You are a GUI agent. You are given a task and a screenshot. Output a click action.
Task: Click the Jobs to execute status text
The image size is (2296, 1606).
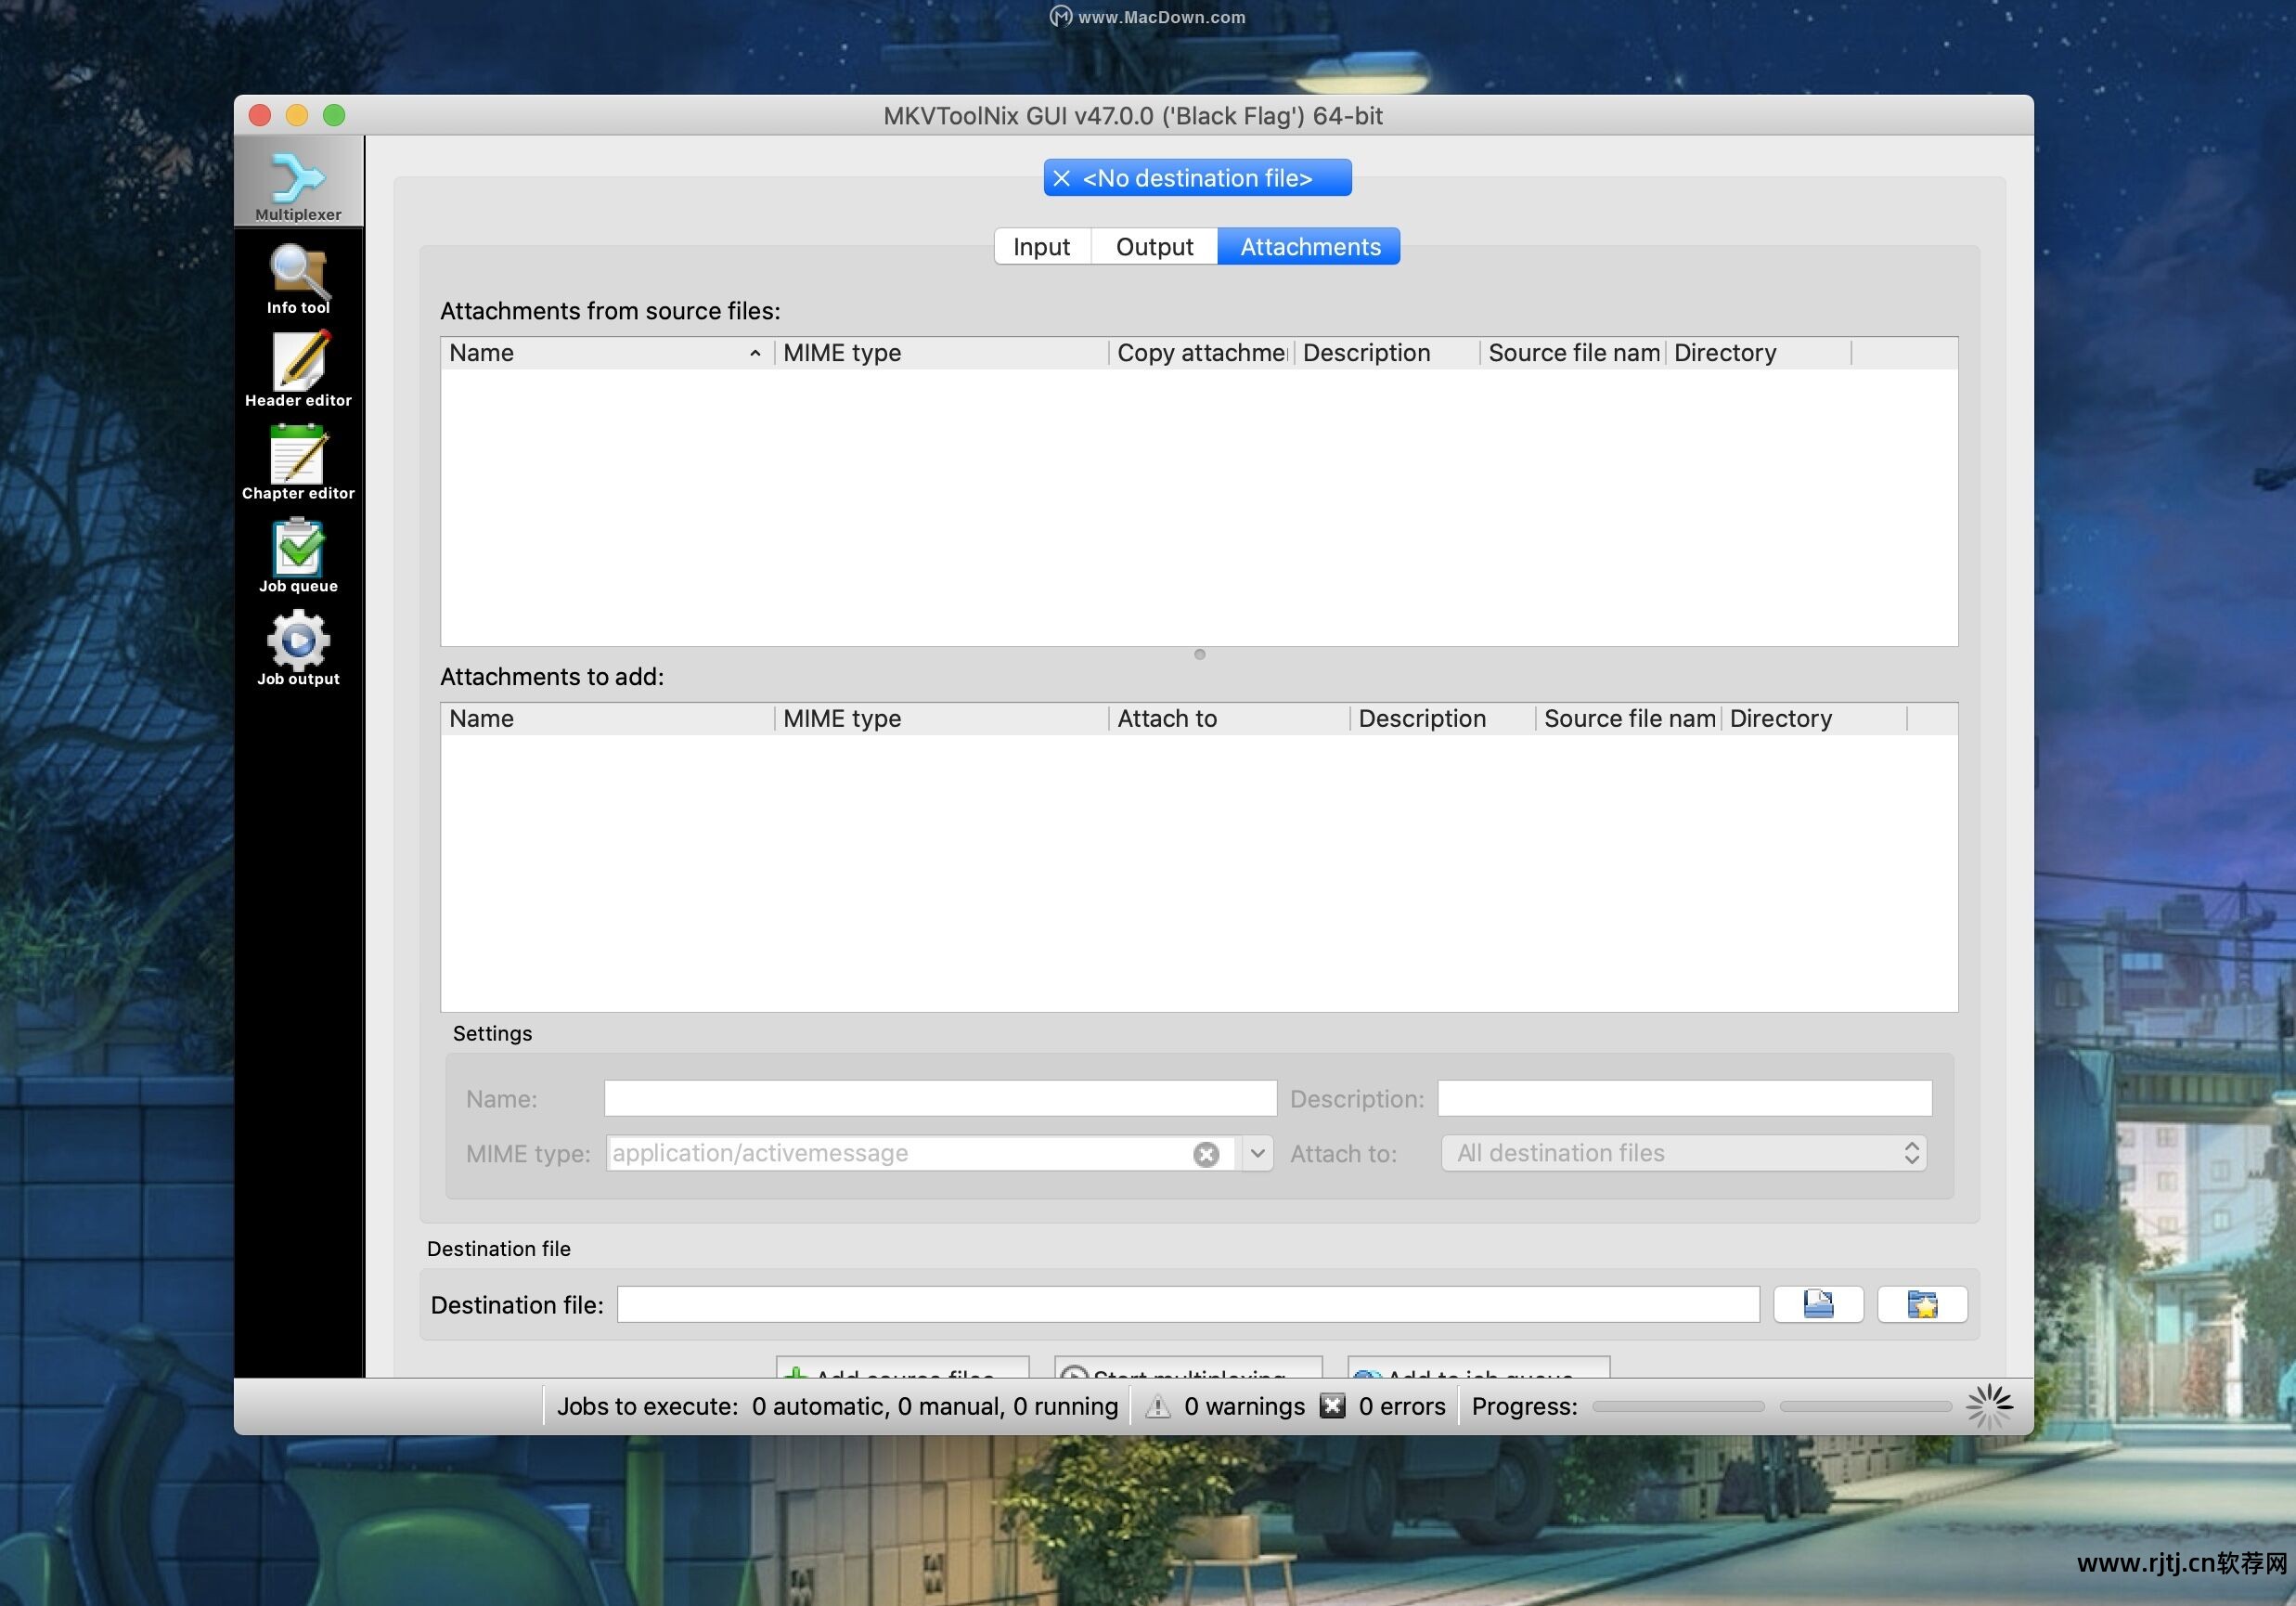coord(837,1407)
